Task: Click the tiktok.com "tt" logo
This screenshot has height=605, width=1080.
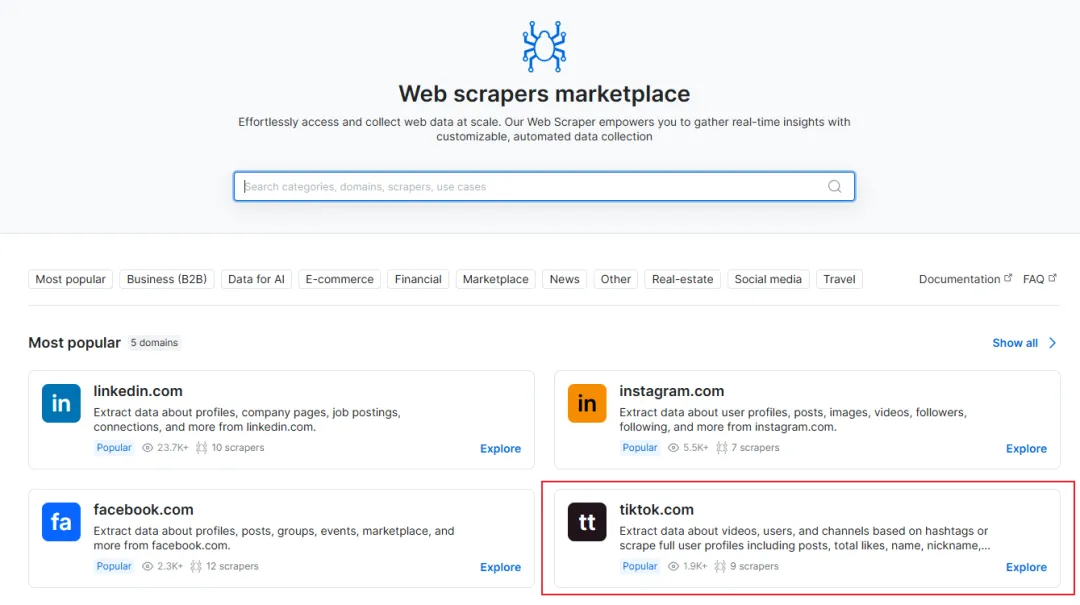Action: point(587,522)
